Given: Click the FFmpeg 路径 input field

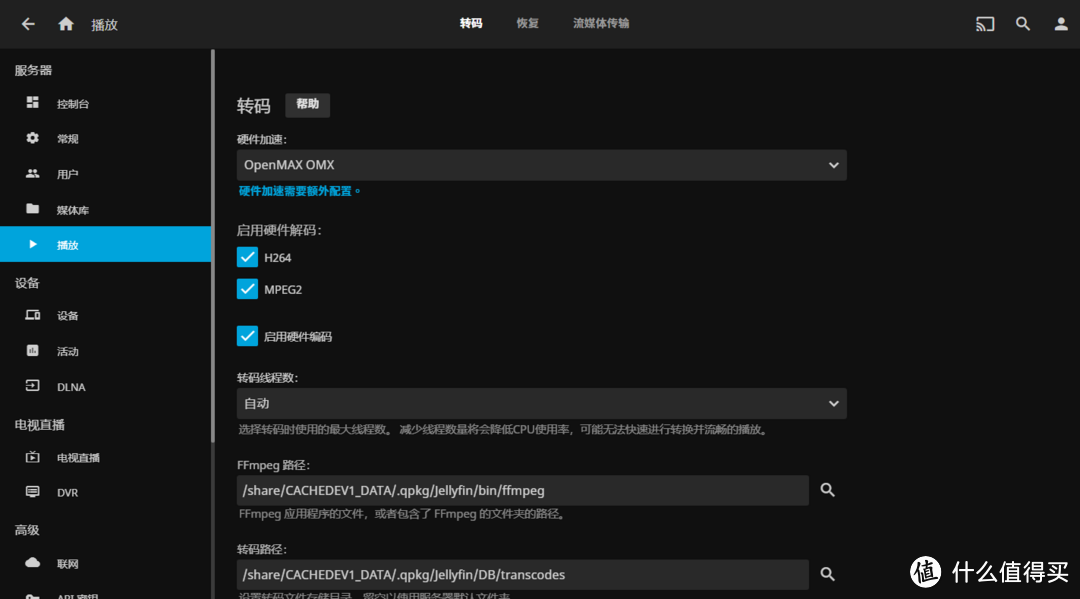Looking at the screenshot, I should 523,490.
